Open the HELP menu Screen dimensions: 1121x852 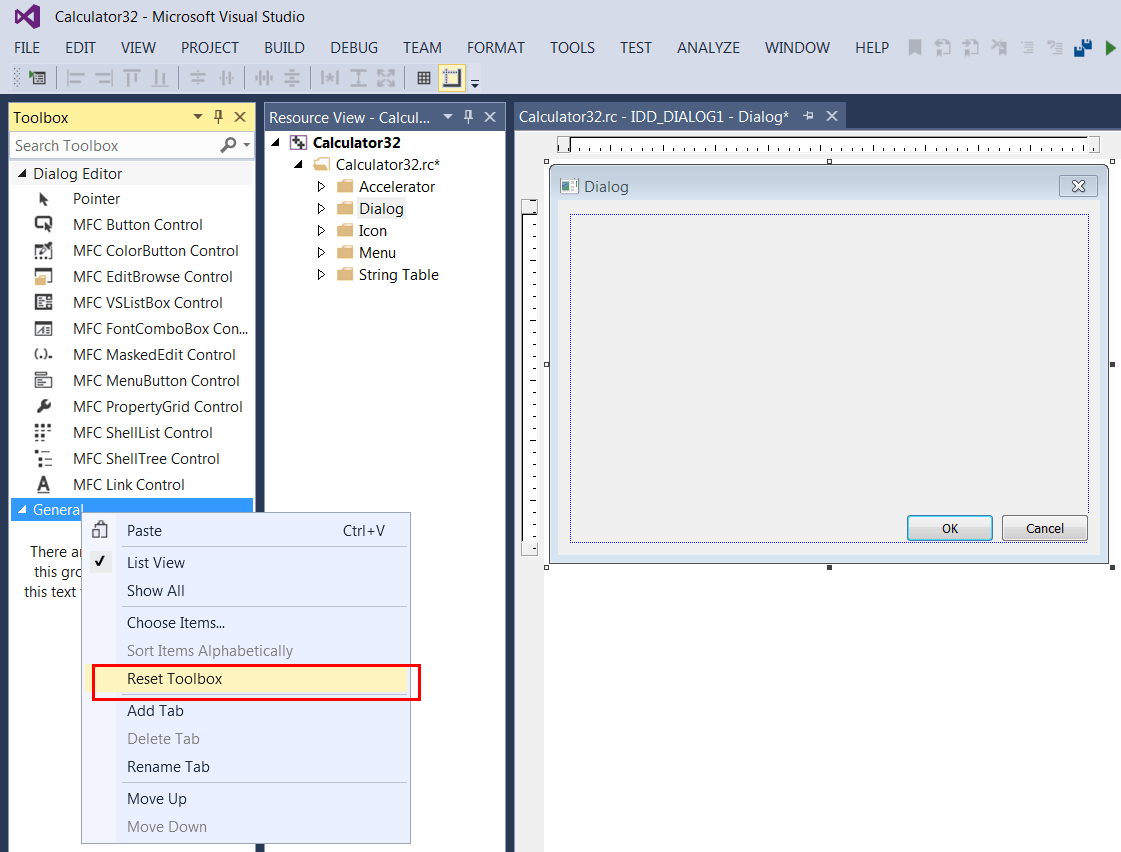tap(872, 48)
